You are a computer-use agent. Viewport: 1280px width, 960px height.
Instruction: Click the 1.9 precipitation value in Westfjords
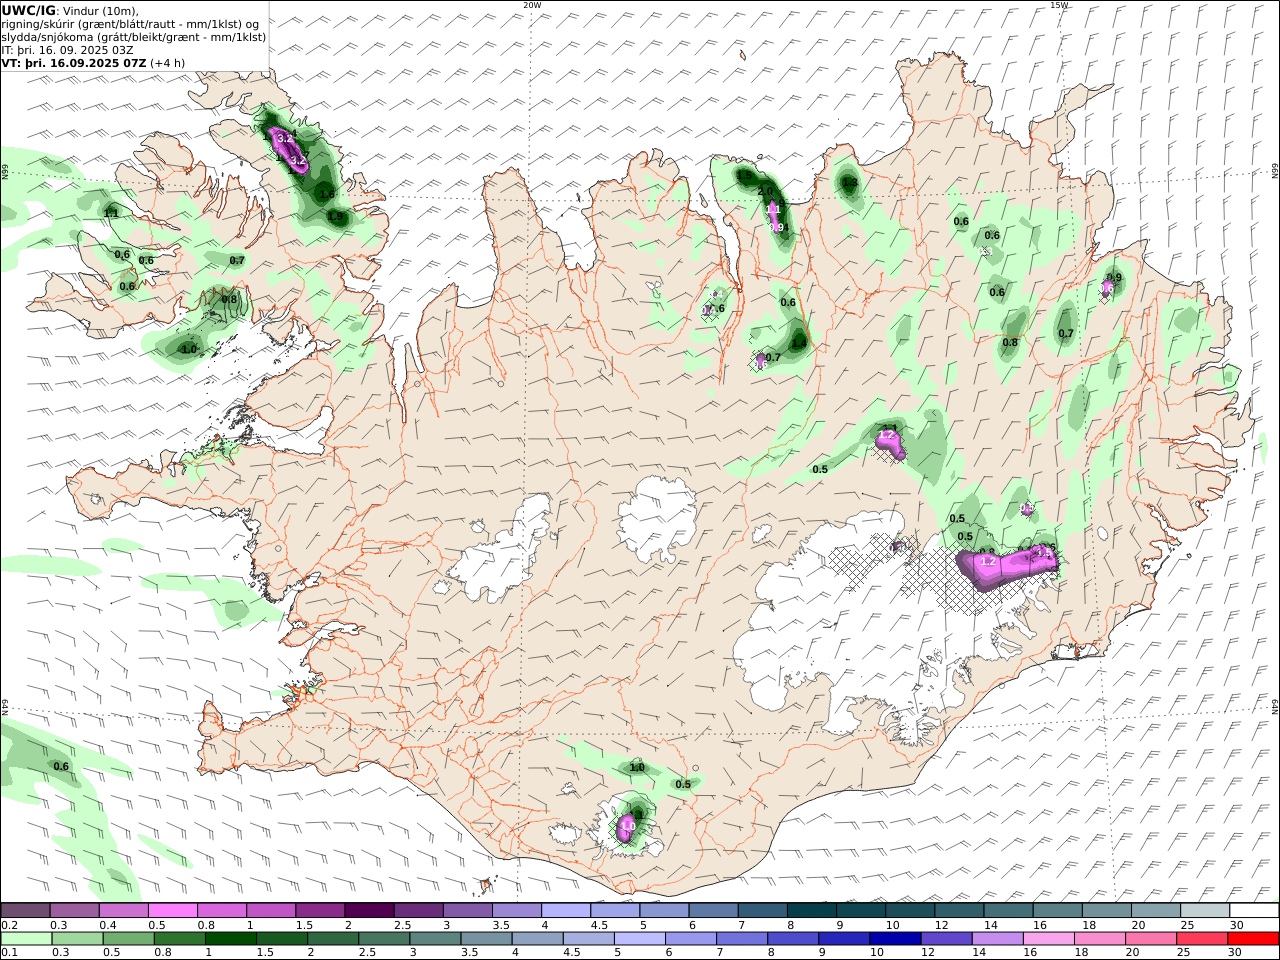click(x=335, y=216)
